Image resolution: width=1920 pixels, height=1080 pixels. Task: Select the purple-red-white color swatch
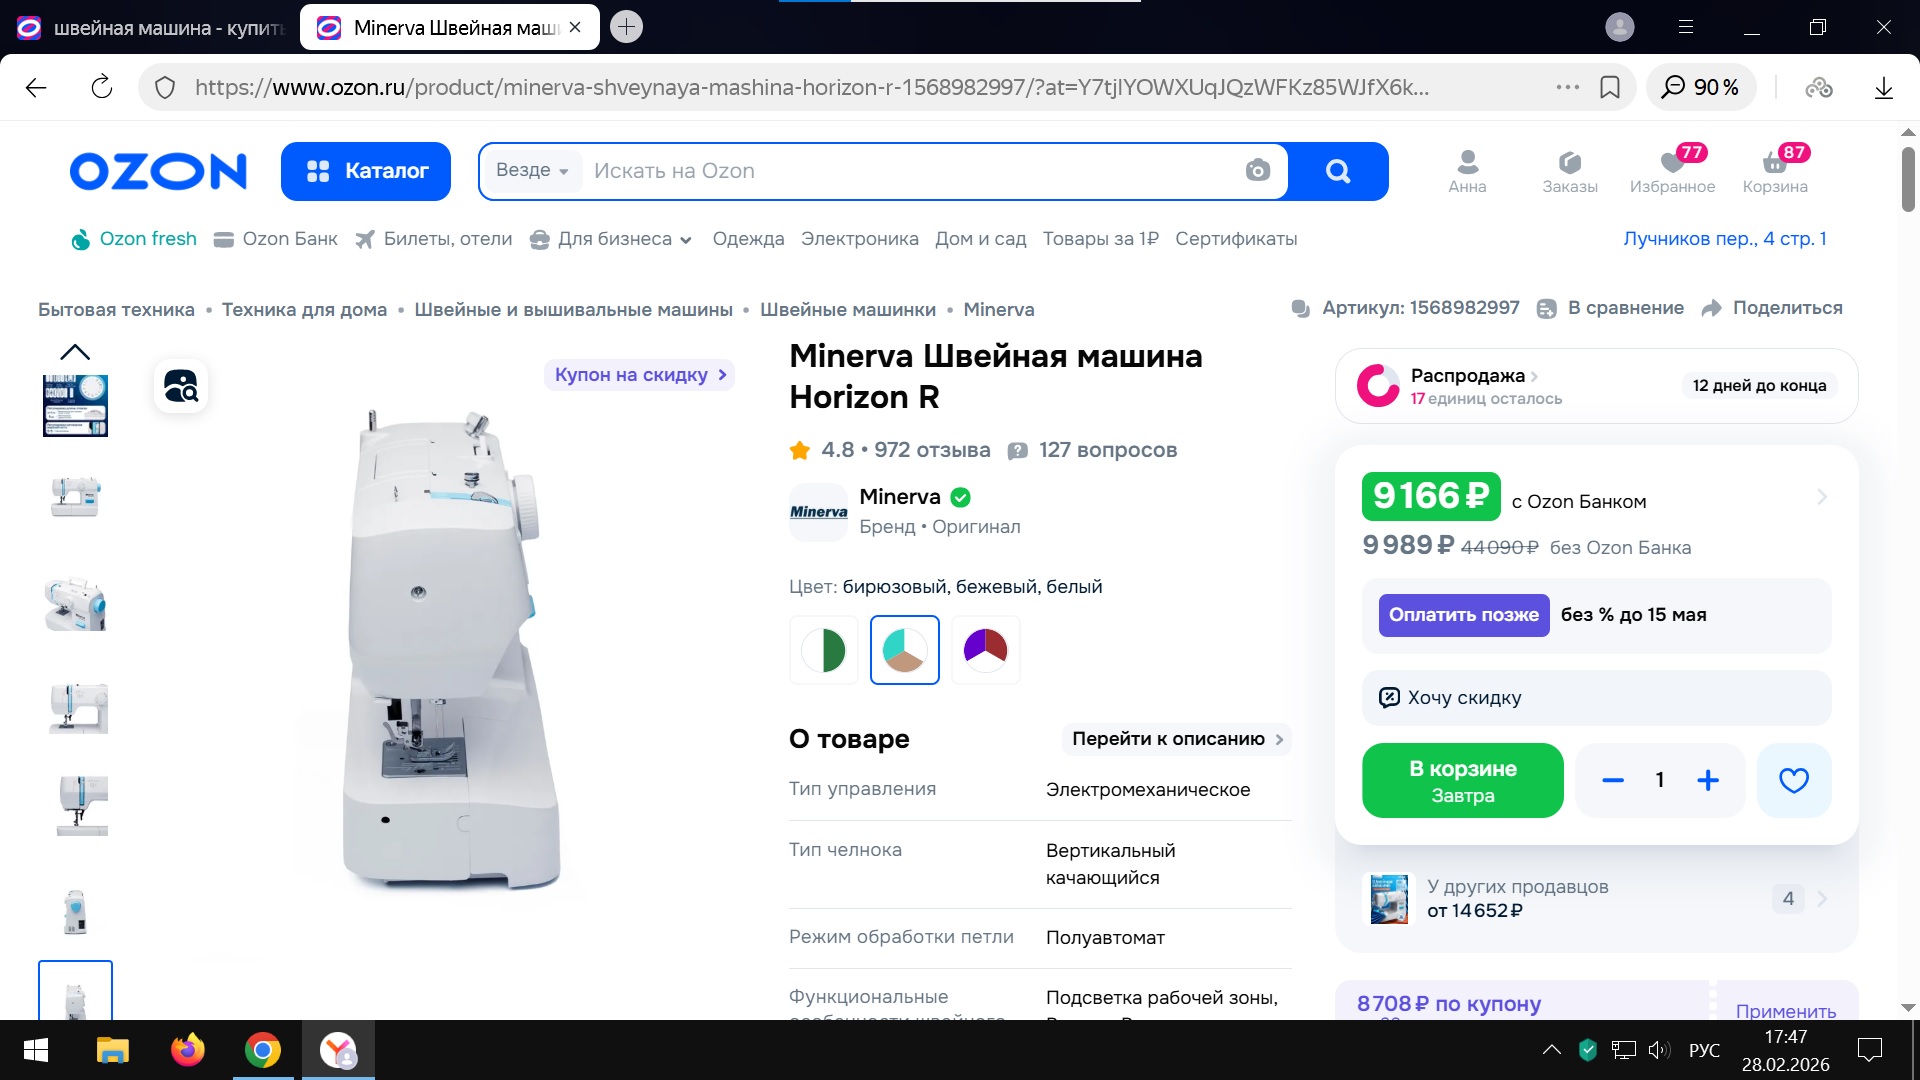985,650
